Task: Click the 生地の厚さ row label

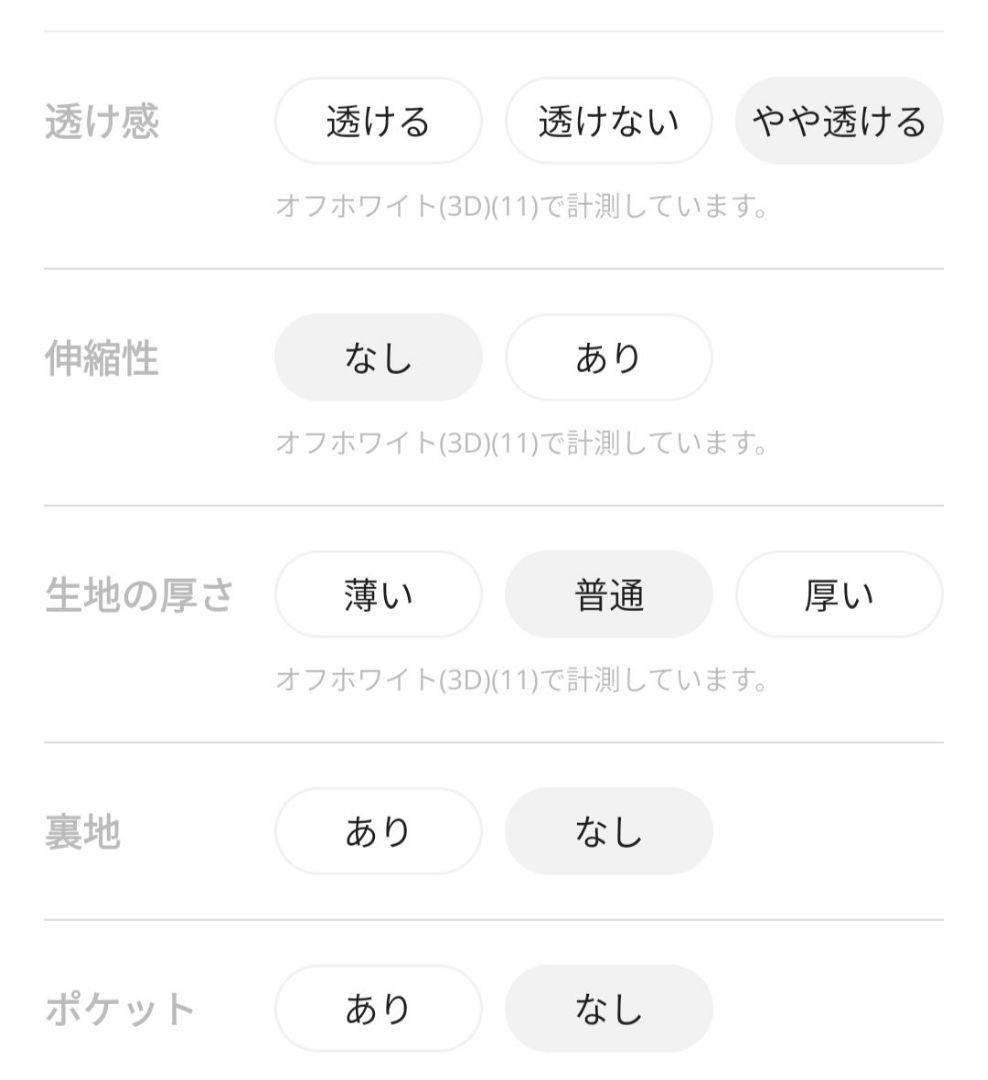Action: 139,595
